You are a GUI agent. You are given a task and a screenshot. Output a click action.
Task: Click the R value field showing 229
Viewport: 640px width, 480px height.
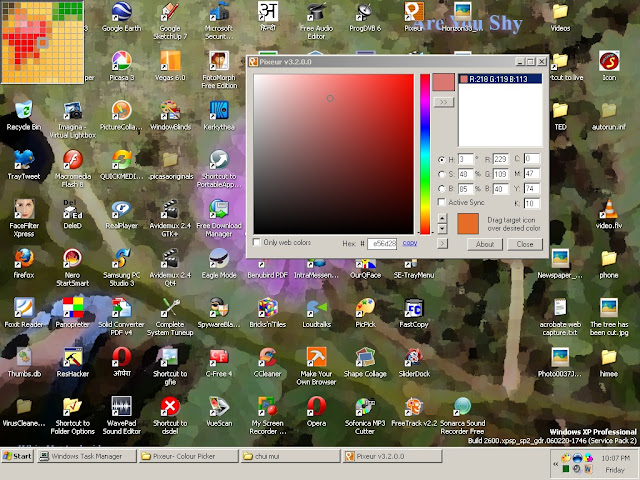(x=500, y=159)
